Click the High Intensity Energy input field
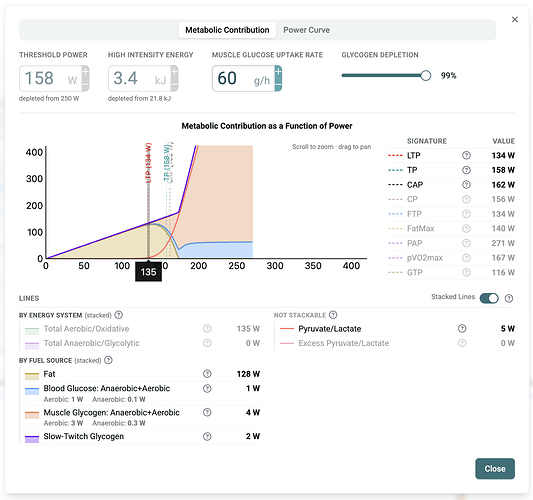This screenshot has width=533, height=500. [x=139, y=79]
